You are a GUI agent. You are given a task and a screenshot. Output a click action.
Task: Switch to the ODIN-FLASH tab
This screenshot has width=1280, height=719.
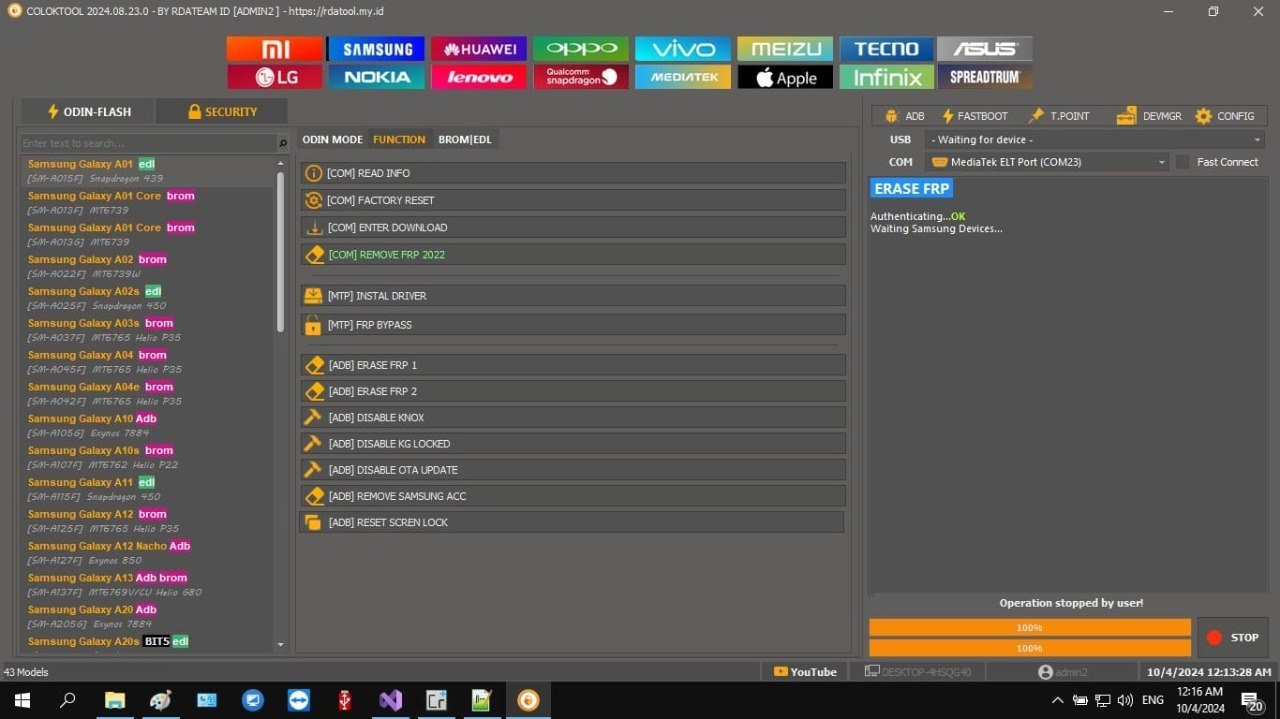click(89, 112)
